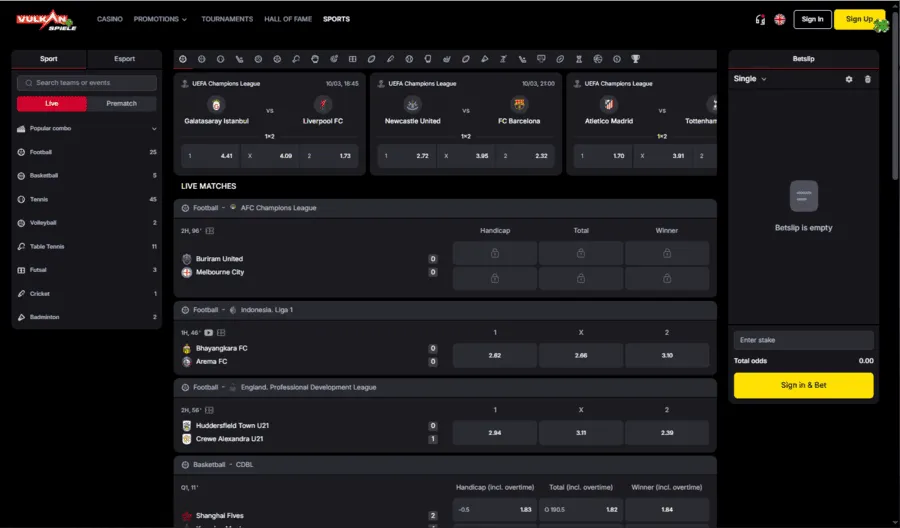Click the Sign in & Bet button
The image size is (900, 528).
click(x=804, y=385)
